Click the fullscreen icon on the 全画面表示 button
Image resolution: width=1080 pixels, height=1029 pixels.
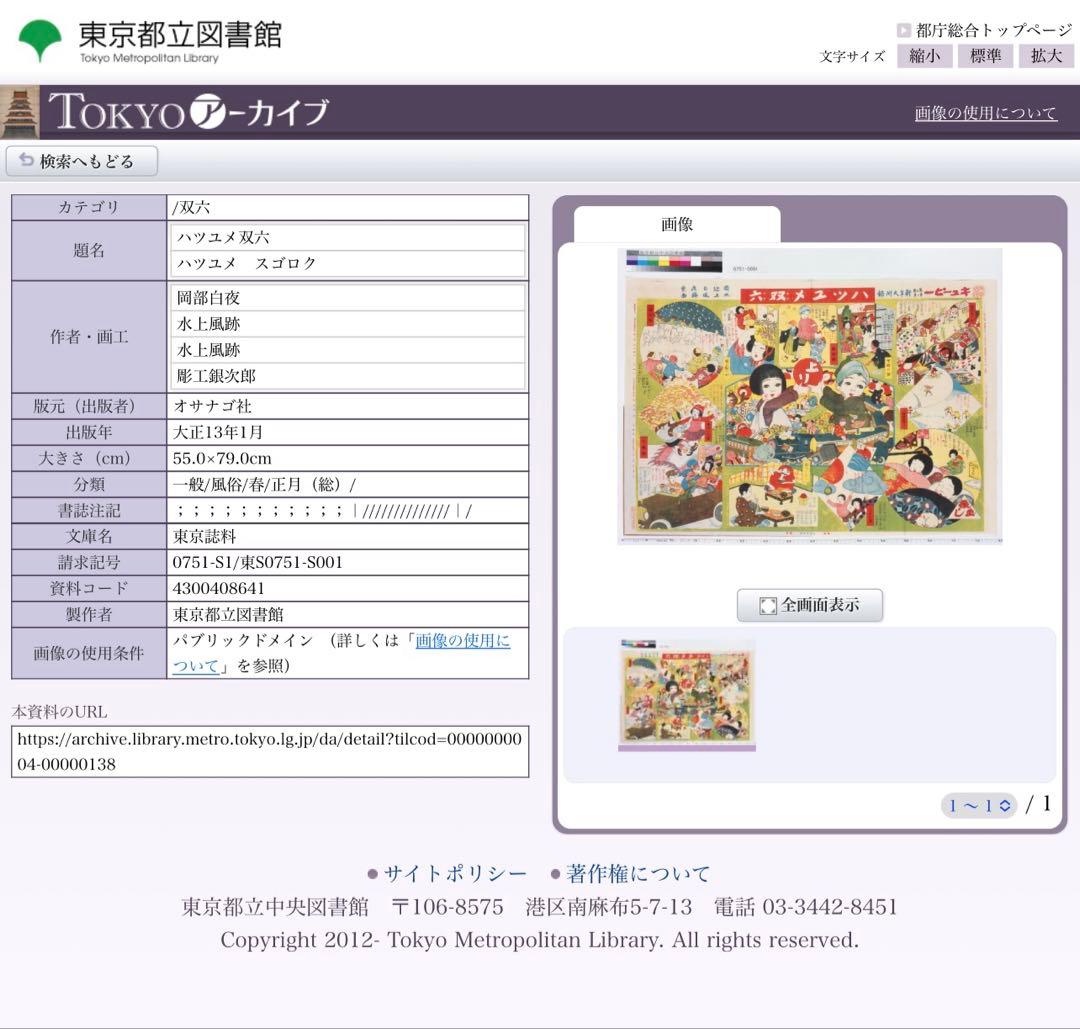click(767, 605)
